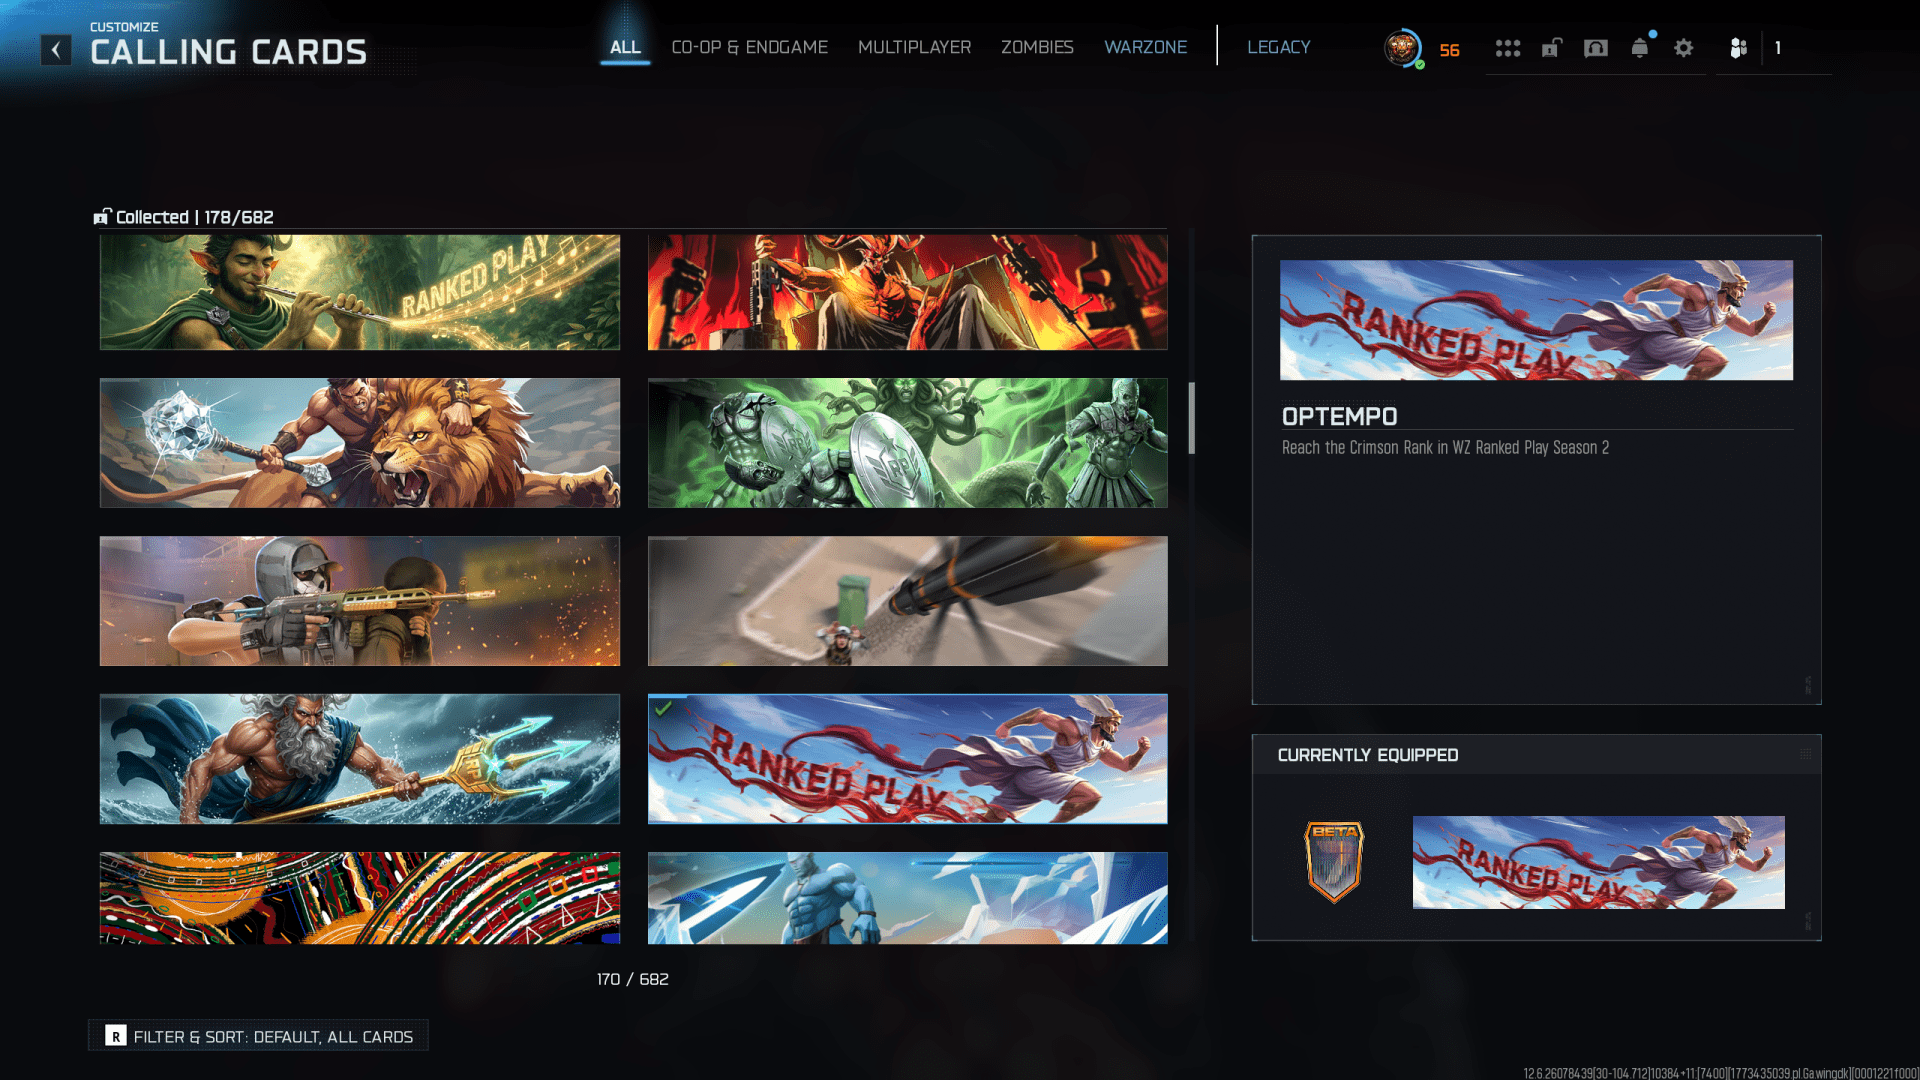Click the equipped calling card preview
Screen dimensions: 1920x1080
click(x=1598, y=862)
